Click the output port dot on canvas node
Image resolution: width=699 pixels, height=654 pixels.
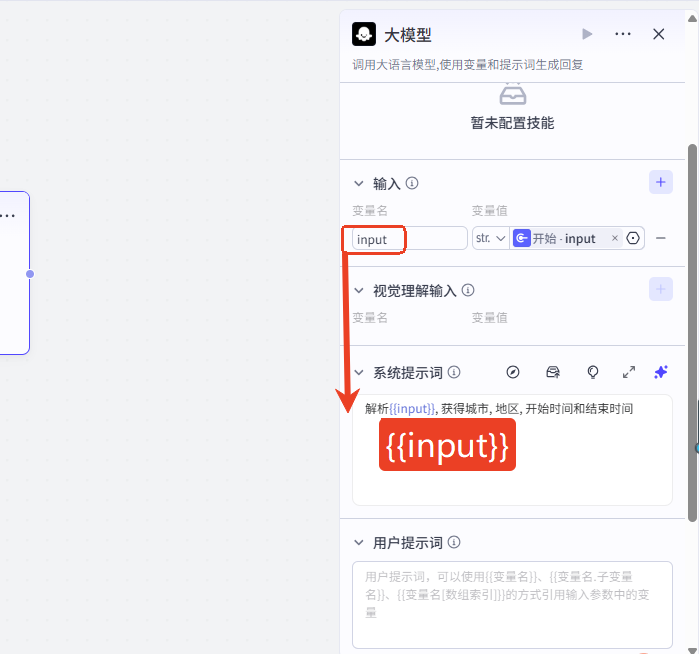(30, 274)
